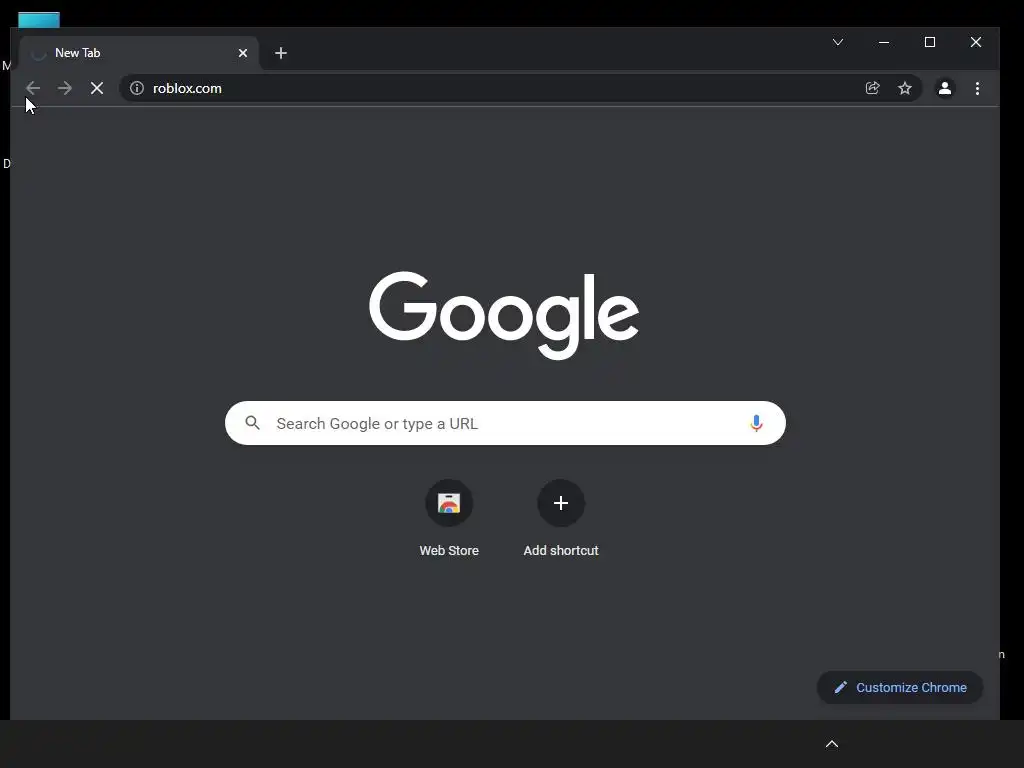Viewport: 1024px width, 768px height.
Task: Open the Chrome profile avatar menu
Action: [x=944, y=88]
